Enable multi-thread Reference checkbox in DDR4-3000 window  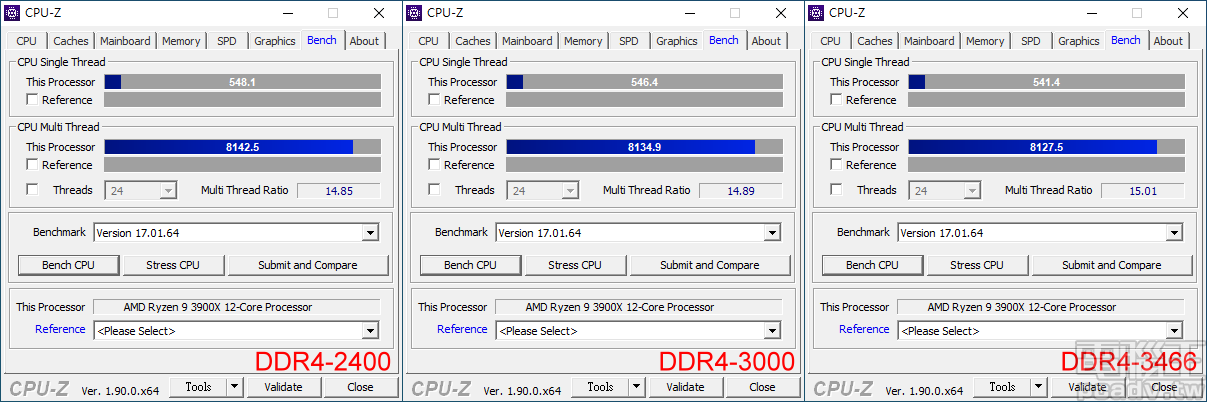coord(434,165)
